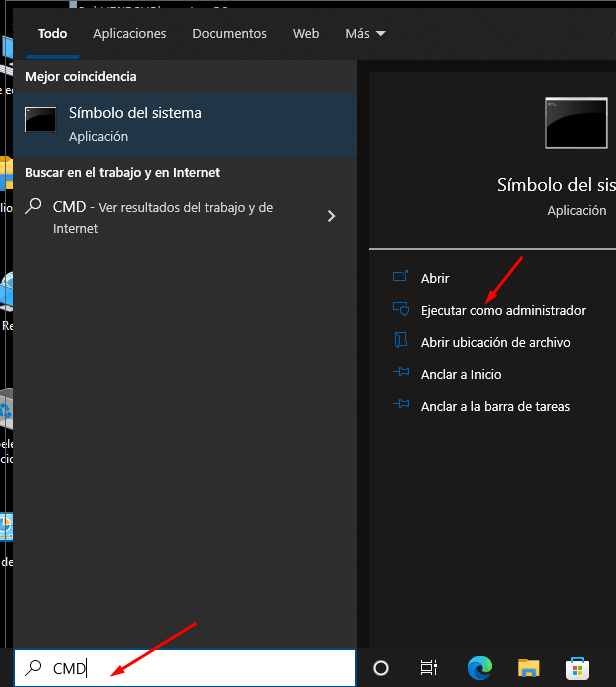Click the shield icon for run as administrator
Viewport: 616px width, 687px height.
tap(401, 309)
